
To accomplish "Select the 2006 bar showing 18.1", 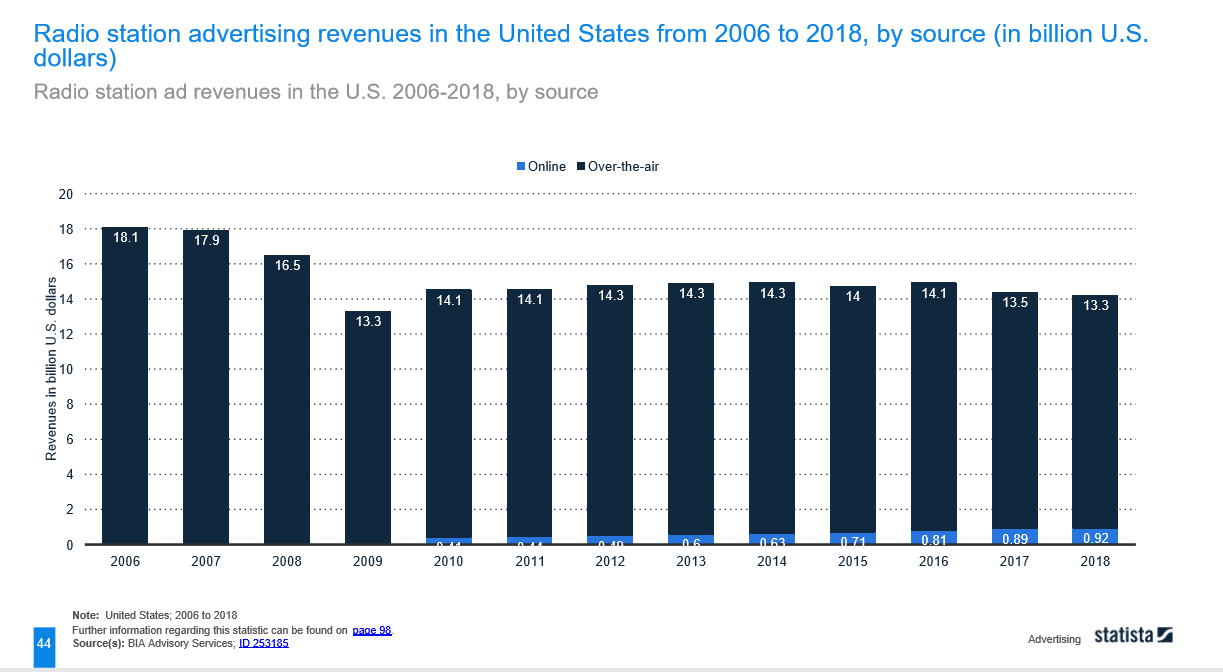I will coord(125,386).
